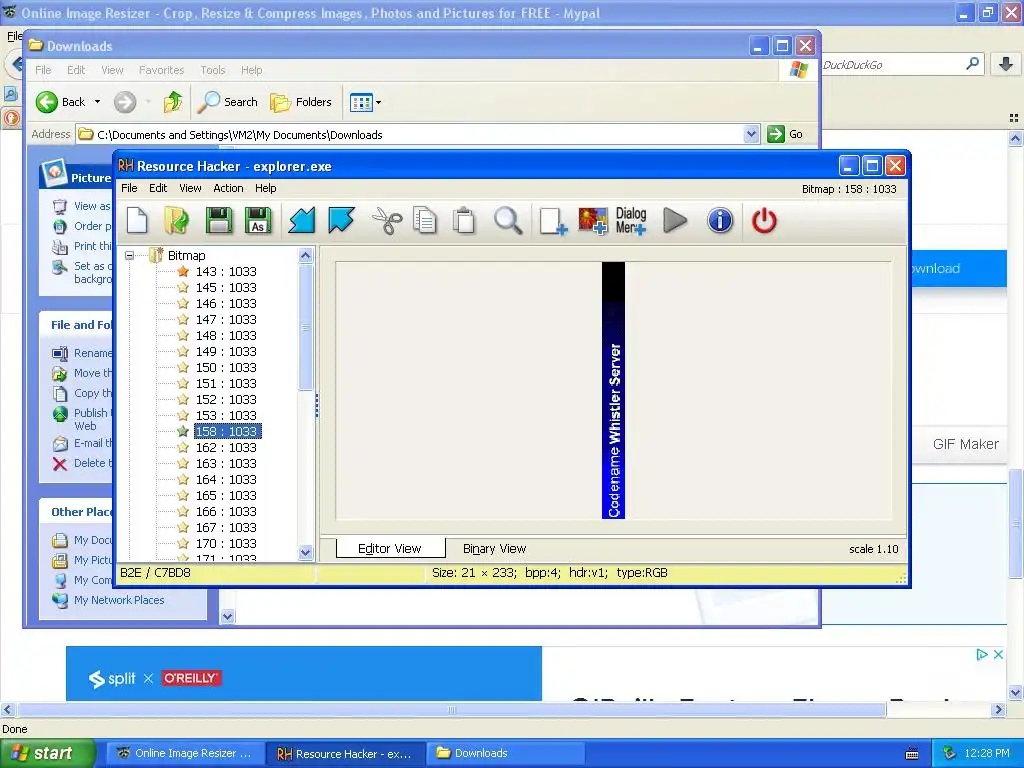Screen dimensions: 1024x768
Task: Click the Find magnifying glass icon in Resource Hacker
Action: click(507, 220)
